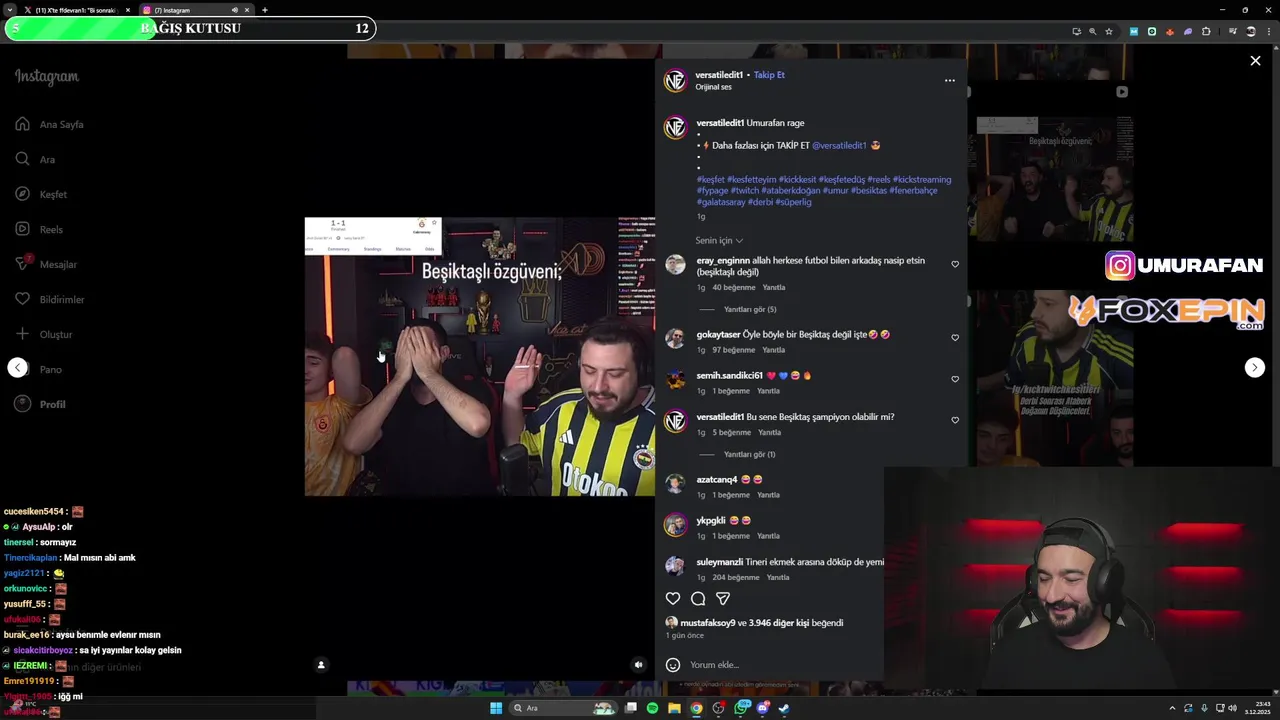The width and height of the screenshot is (1280, 720).
Task: Toggle mute on the reel video
Action: pos(638,665)
